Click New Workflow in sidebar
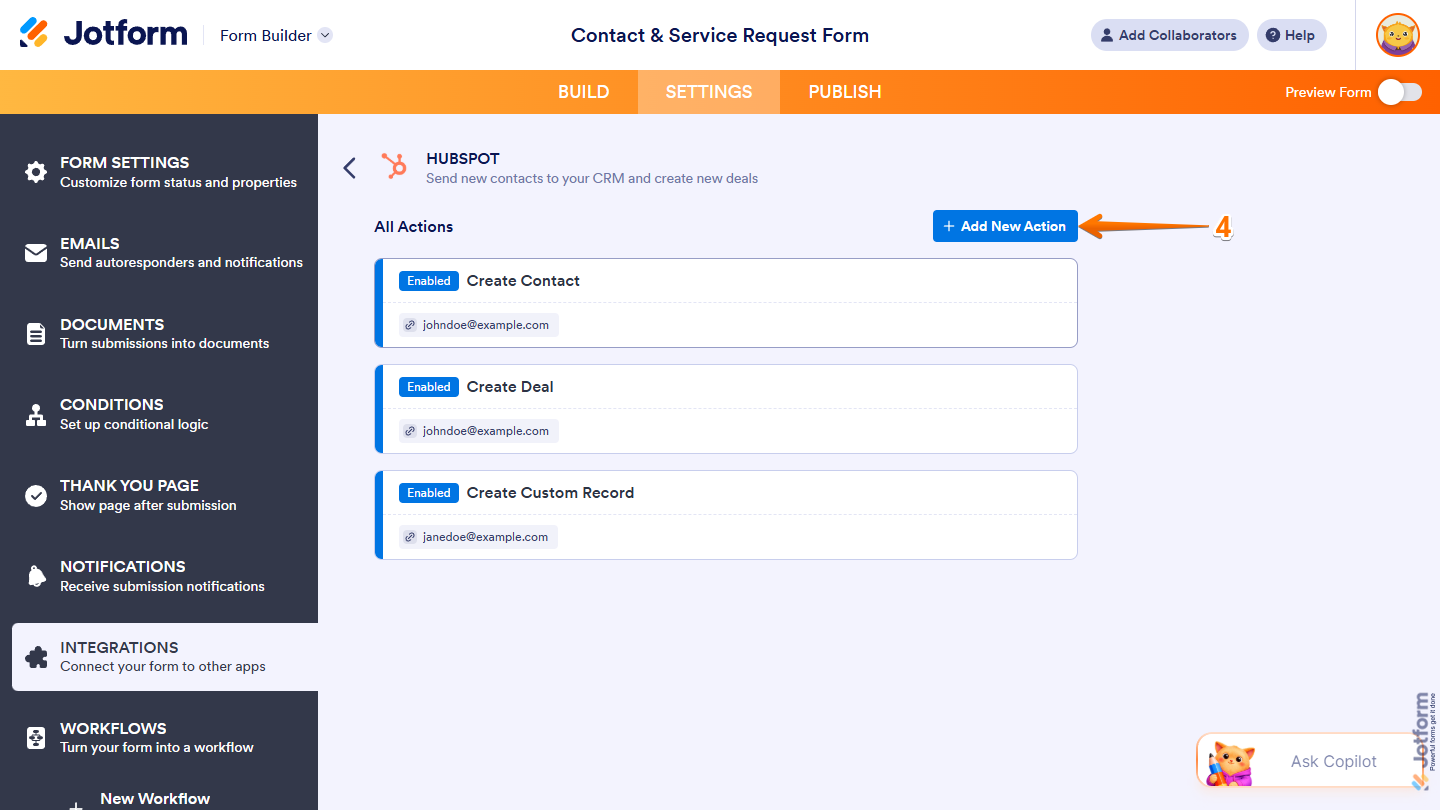 pos(155,798)
